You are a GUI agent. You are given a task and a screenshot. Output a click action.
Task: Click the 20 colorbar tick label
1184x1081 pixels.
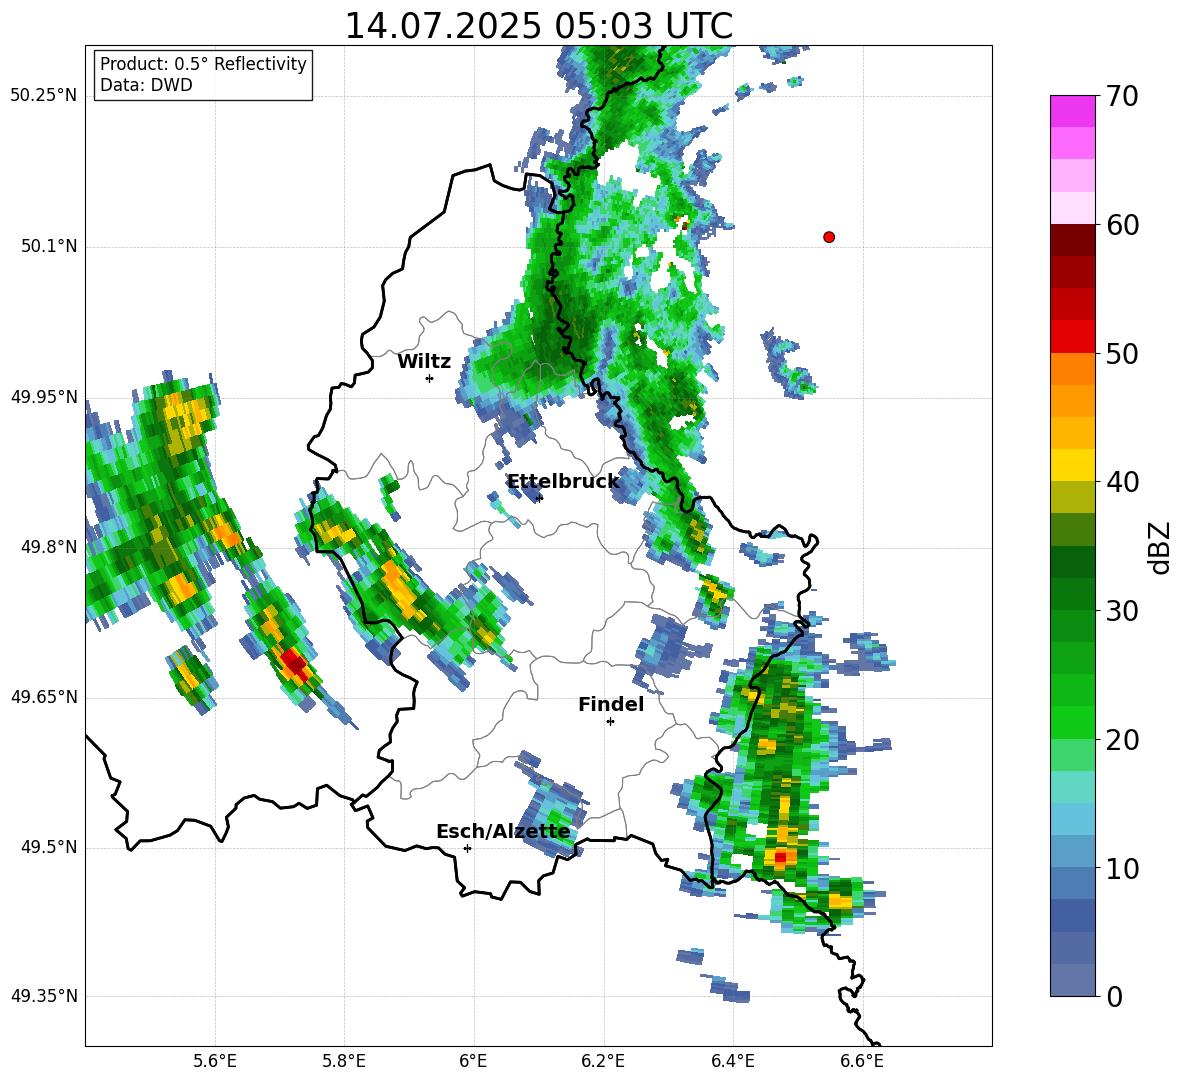pos(1122,740)
